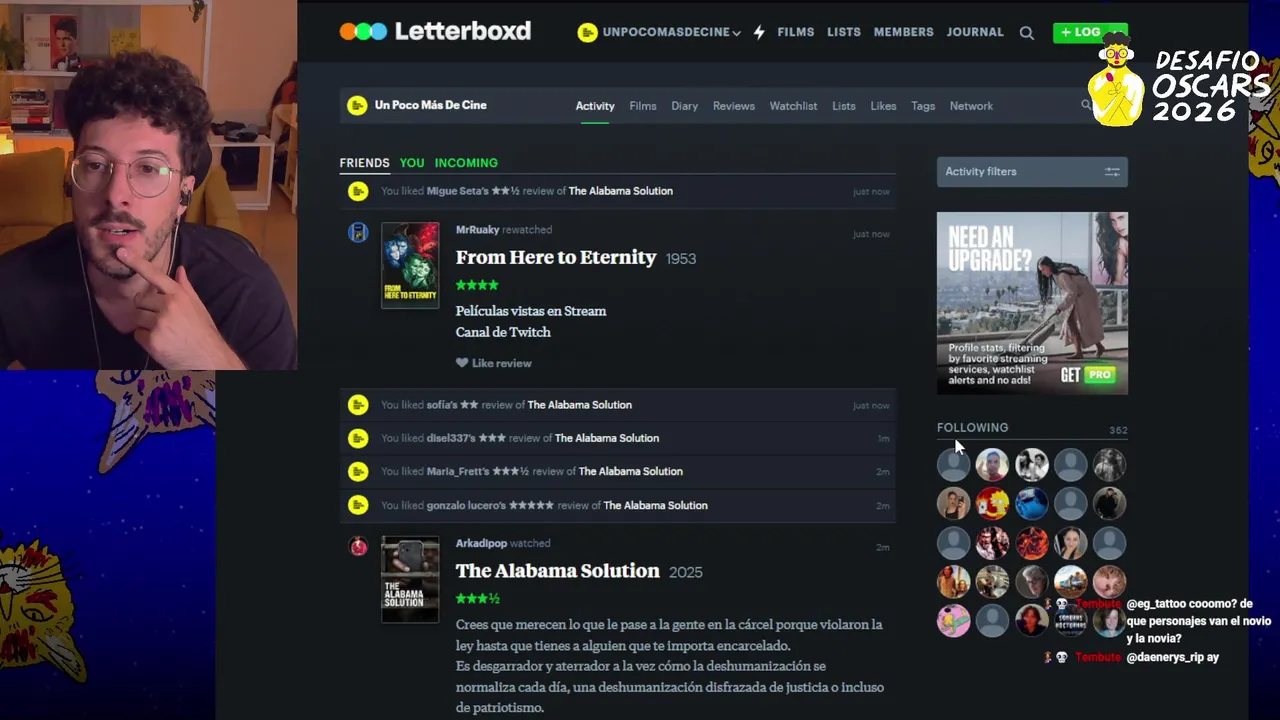
Task: Click the sliders icon in Activity filters
Action: point(1112,172)
